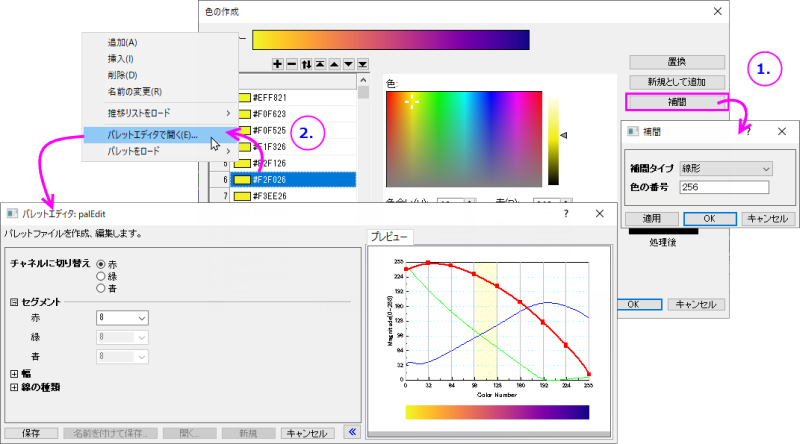The height and width of the screenshot is (444, 800).
Task: Click the flip-order up/down arrows icon
Action: tap(306, 64)
